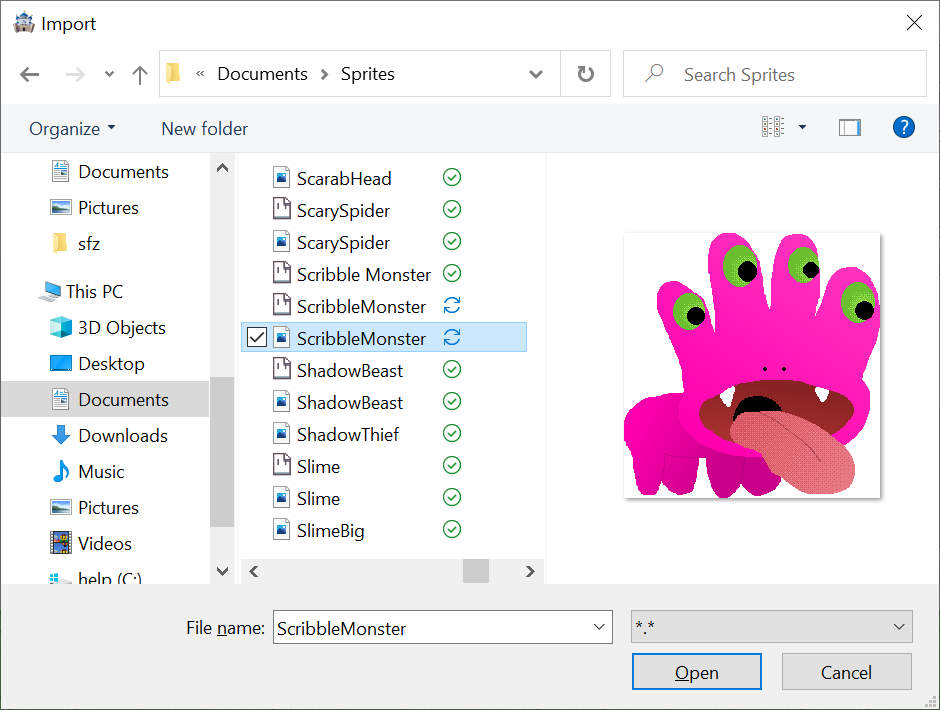The width and height of the screenshot is (940, 710).
Task: Select ShadowBeast image file
Action: click(x=338, y=402)
